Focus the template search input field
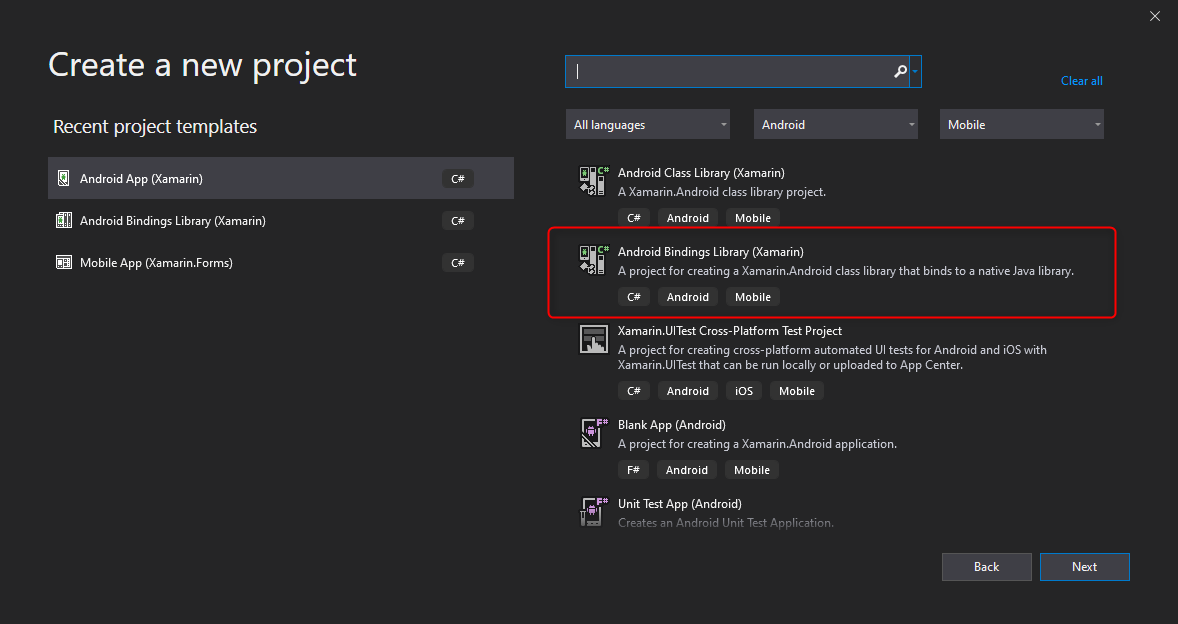Viewport: 1178px width, 624px height. click(730, 72)
